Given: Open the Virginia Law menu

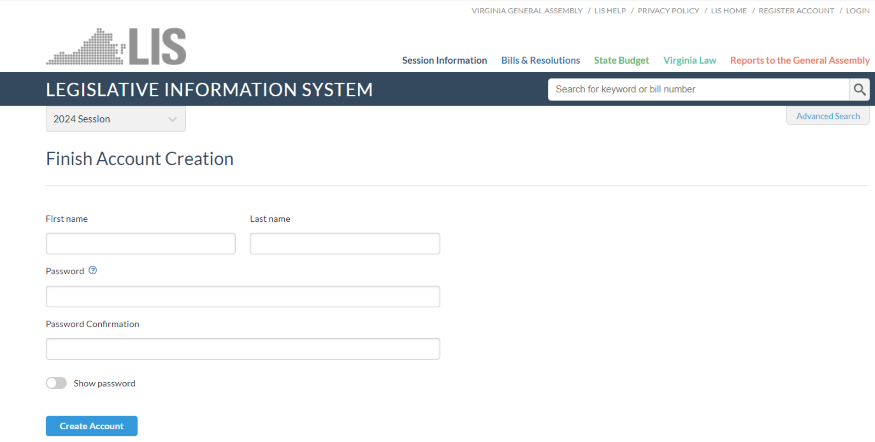Looking at the screenshot, I should [689, 60].
